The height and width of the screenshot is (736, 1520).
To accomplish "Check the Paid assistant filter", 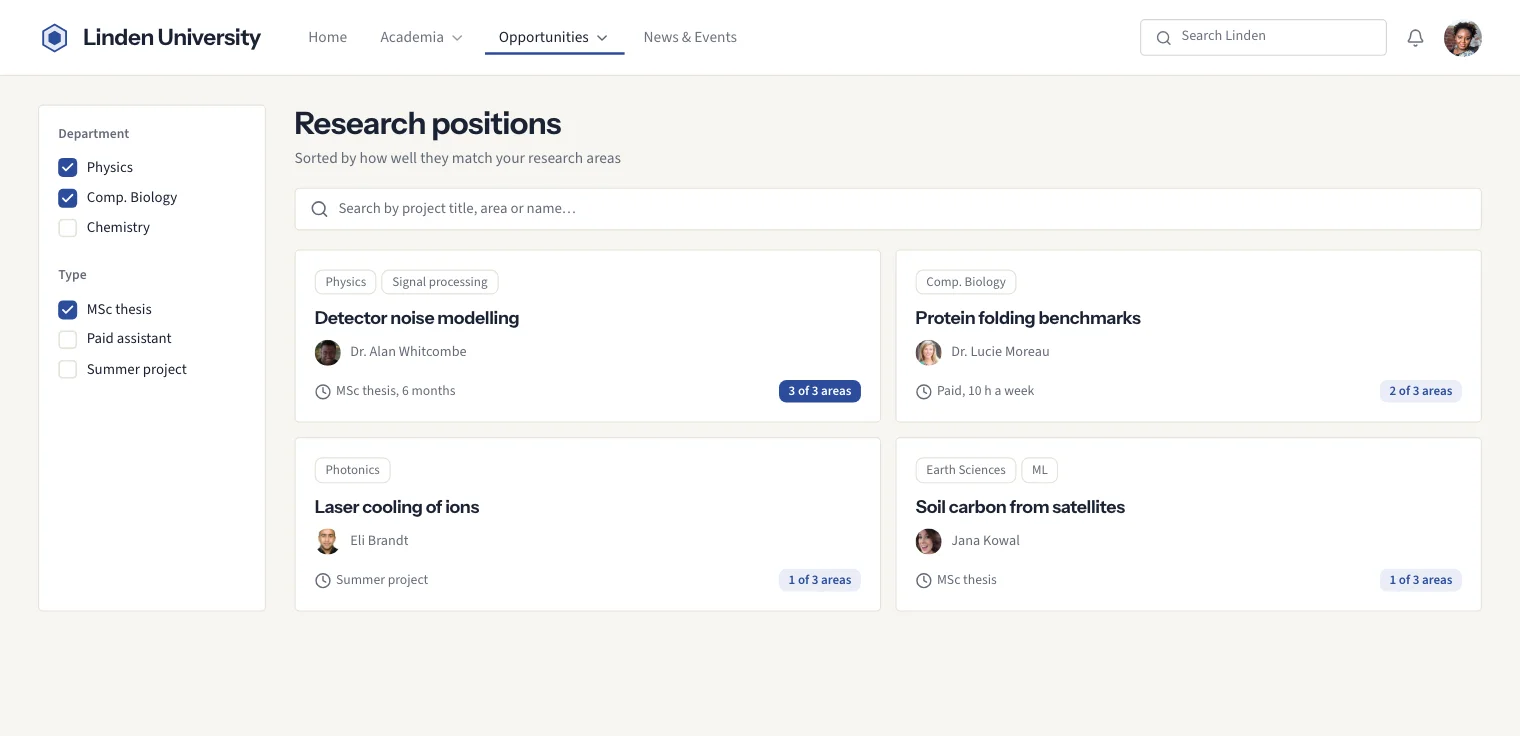I will [x=68, y=339].
